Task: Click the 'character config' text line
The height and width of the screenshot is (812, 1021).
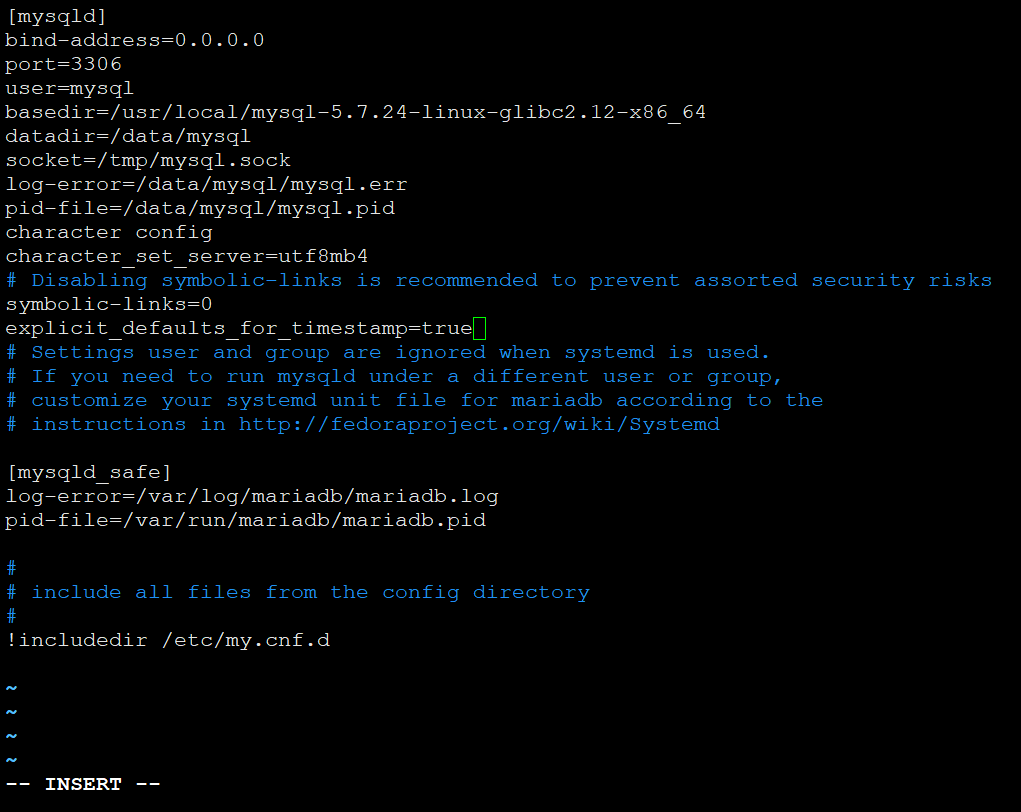Action: pyautogui.click(x=109, y=232)
